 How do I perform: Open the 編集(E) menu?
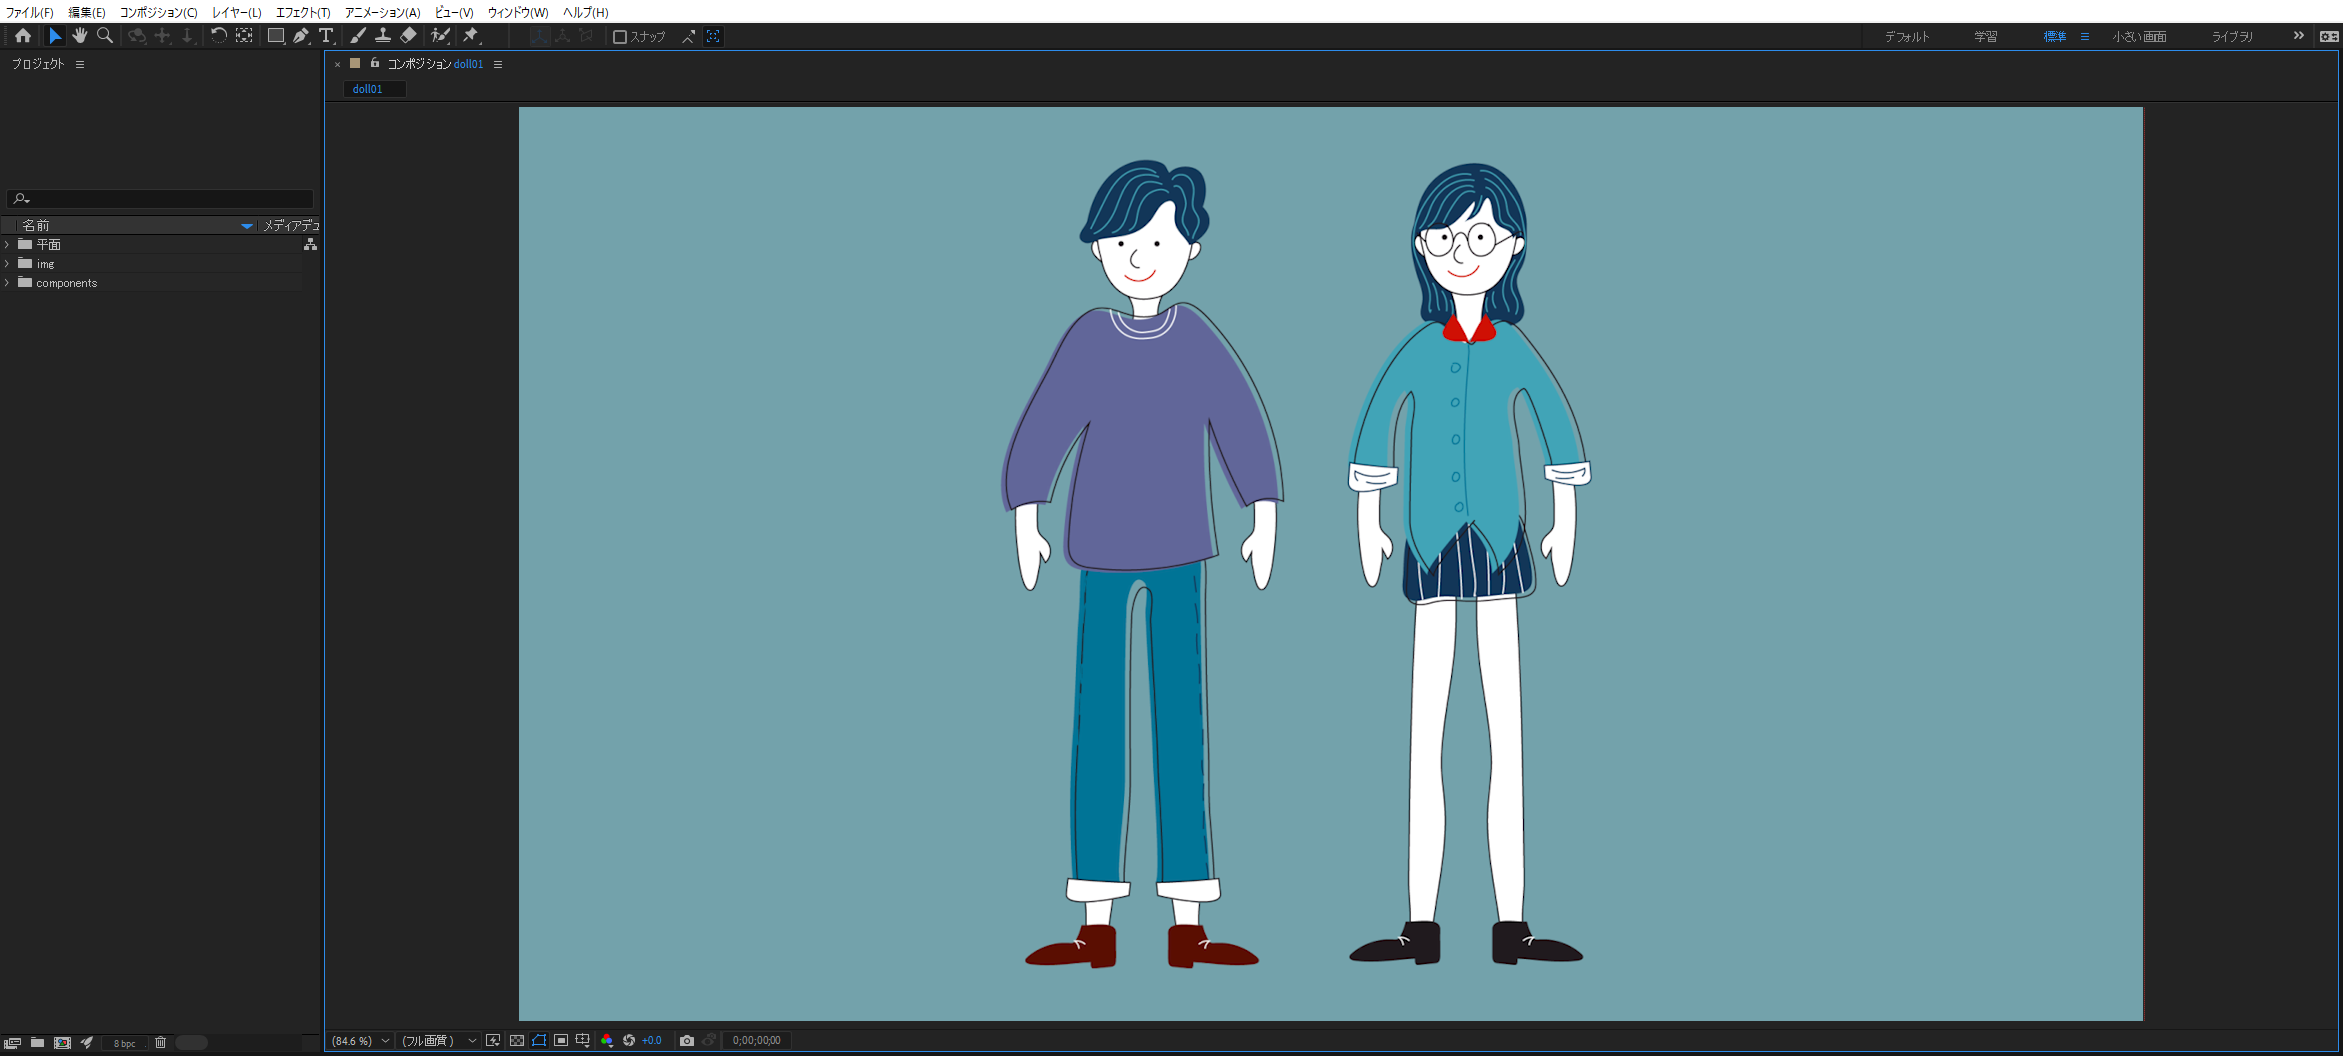coord(86,12)
